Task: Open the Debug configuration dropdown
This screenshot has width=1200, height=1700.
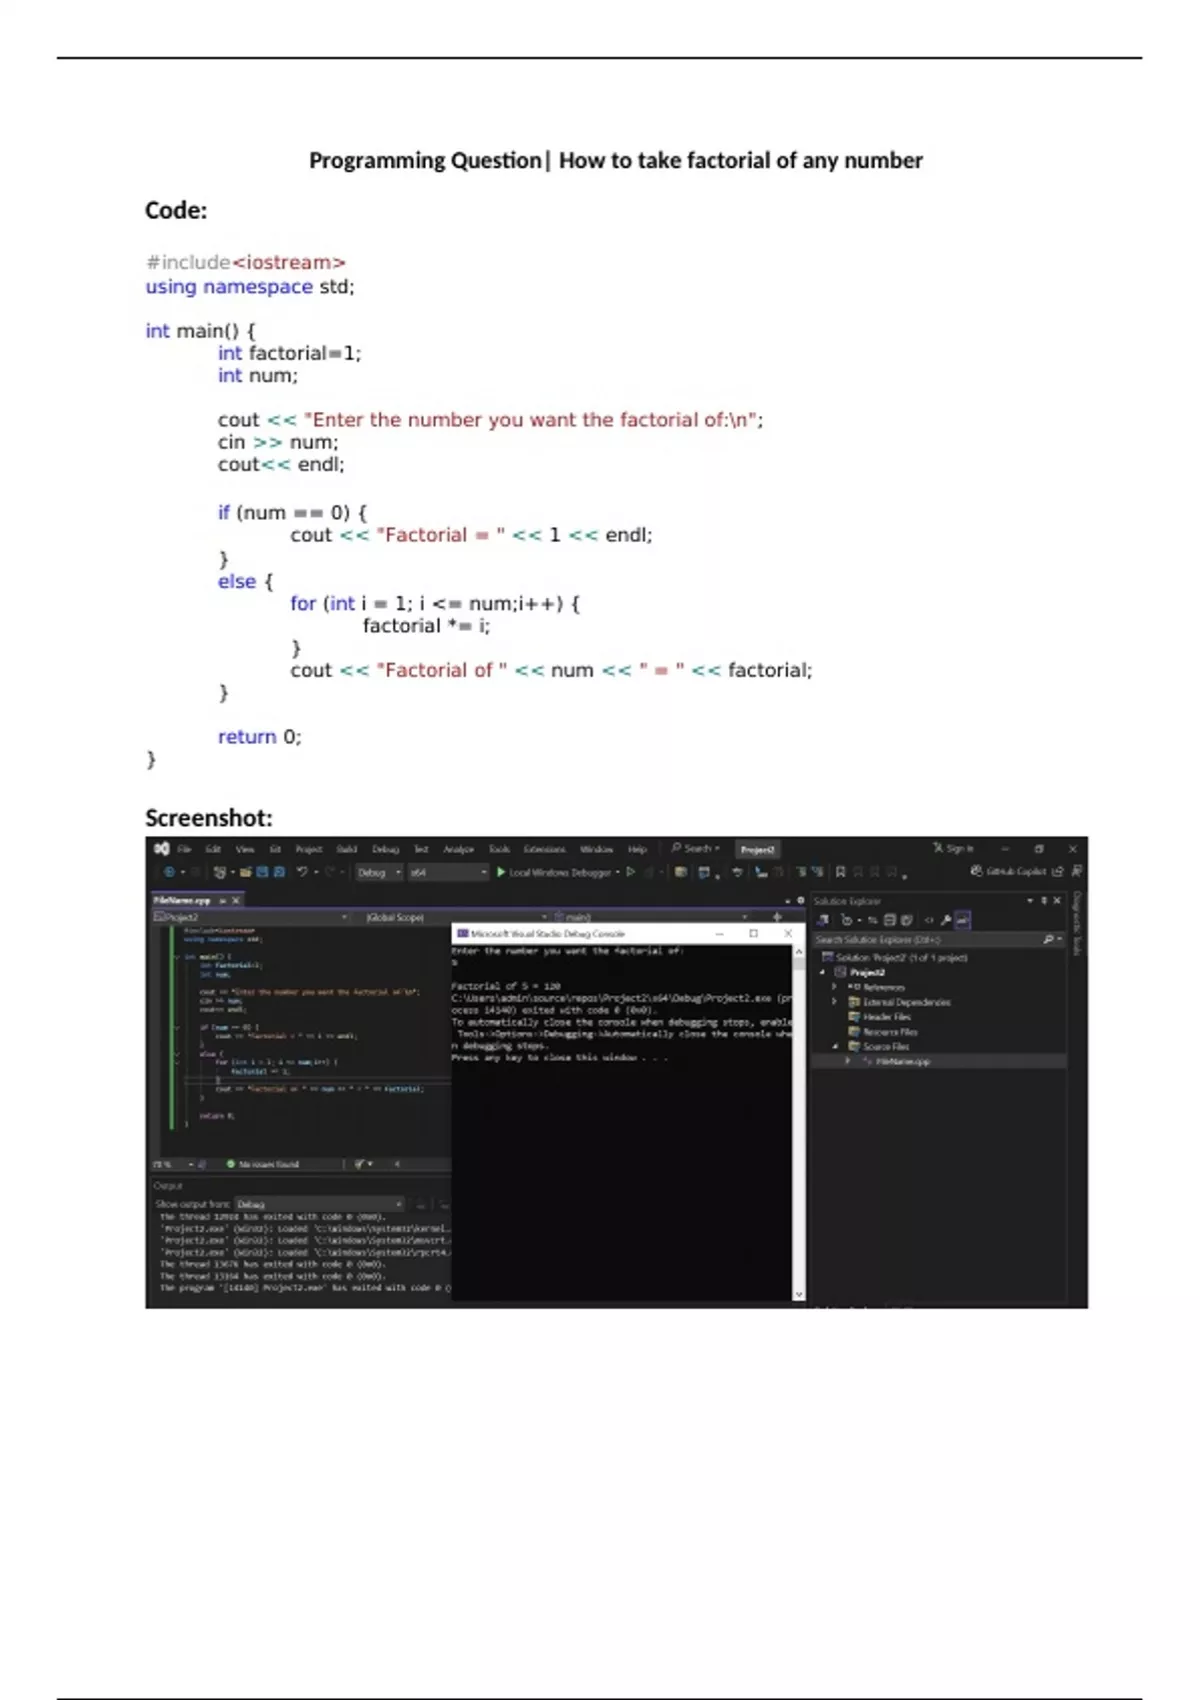Action: [379, 872]
